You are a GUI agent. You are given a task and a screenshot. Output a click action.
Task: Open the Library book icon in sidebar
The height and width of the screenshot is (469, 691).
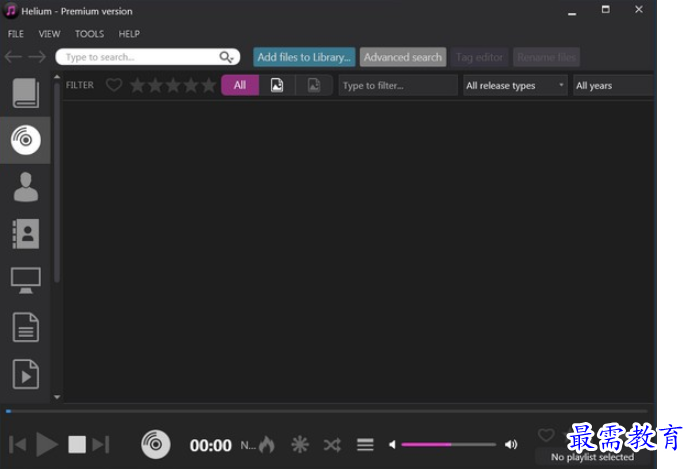26,93
